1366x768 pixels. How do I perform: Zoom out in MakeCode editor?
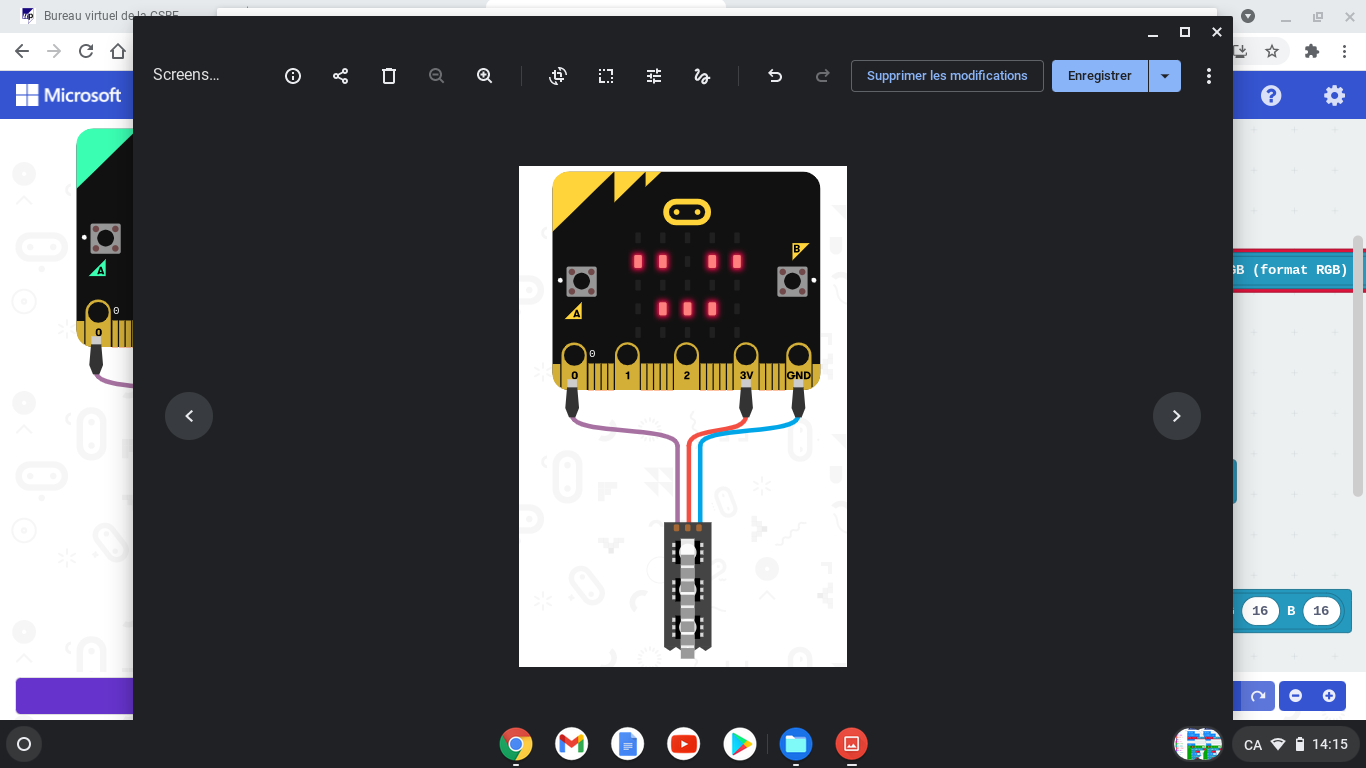tap(1296, 696)
